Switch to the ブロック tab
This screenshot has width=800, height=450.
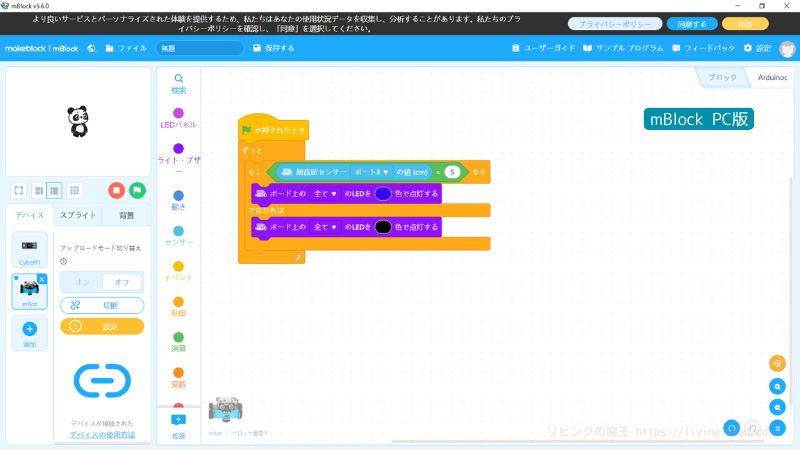click(722, 77)
